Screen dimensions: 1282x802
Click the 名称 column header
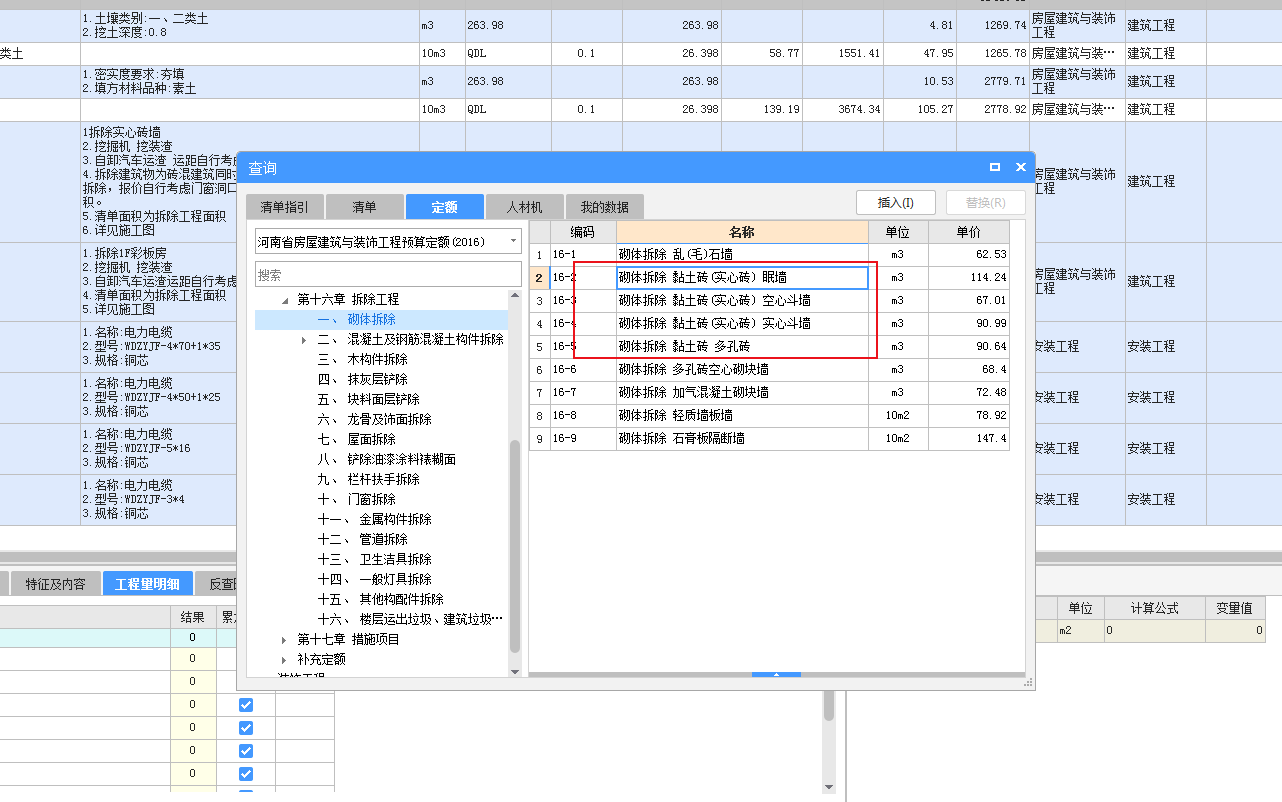point(742,231)
